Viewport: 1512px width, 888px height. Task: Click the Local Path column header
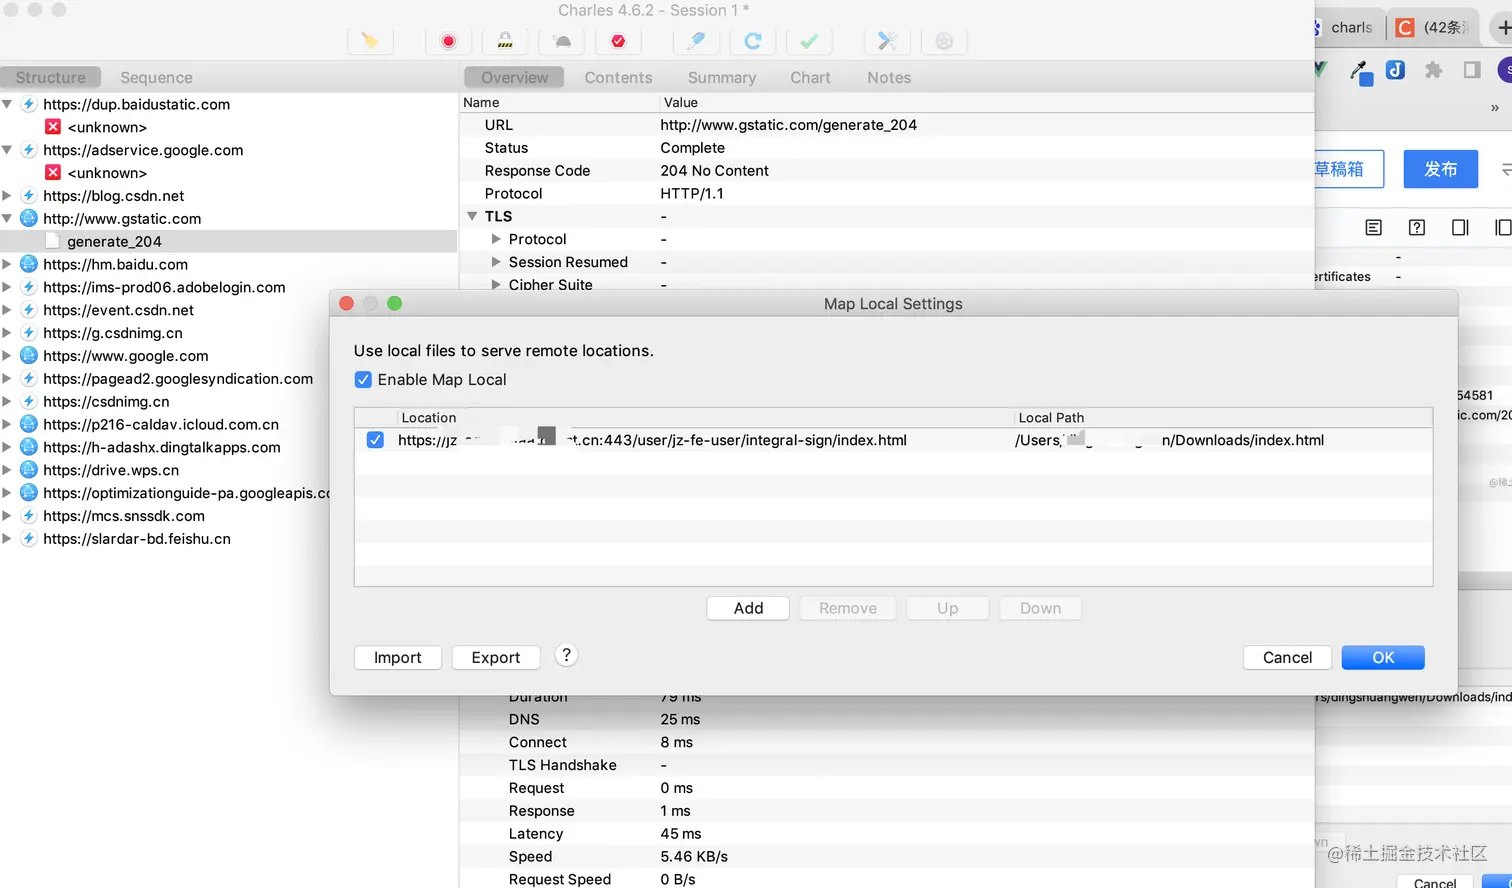click(x=1222, y=418)
